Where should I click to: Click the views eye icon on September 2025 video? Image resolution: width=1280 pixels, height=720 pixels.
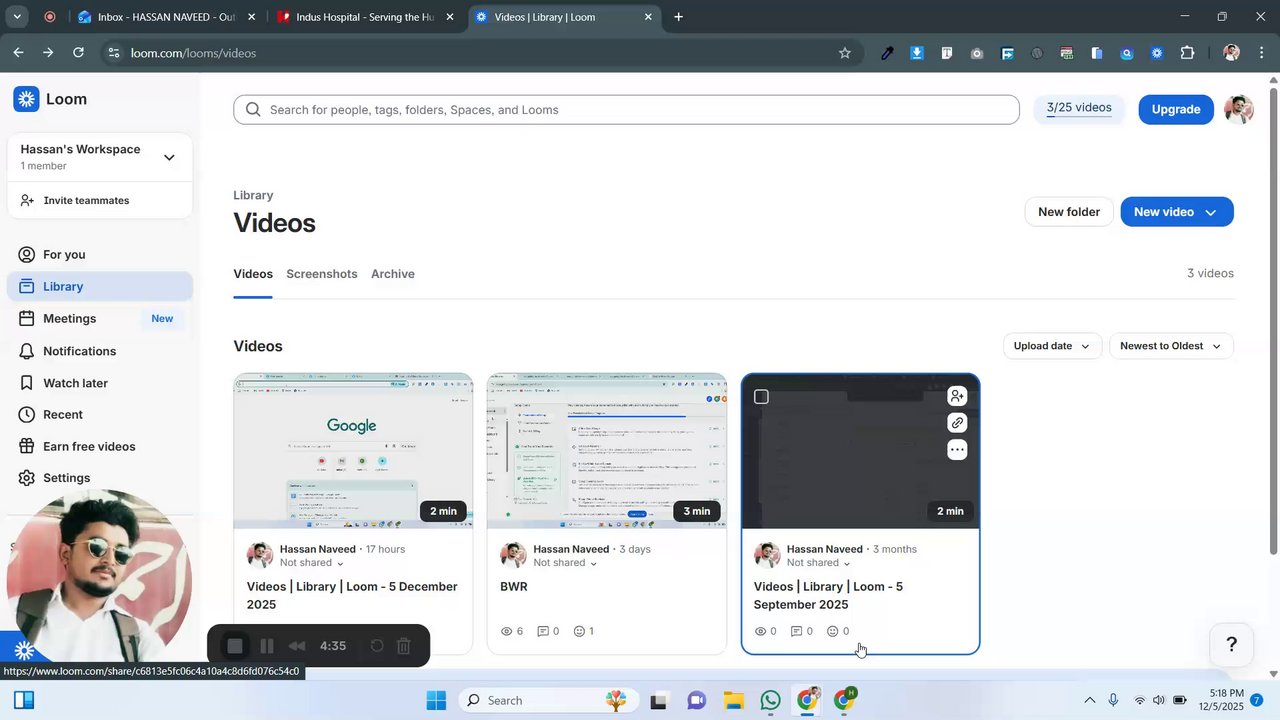[760, 632]
